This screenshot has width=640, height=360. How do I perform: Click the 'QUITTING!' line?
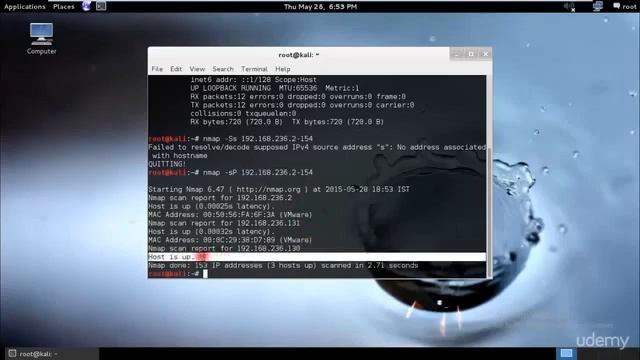pos(167,164)
